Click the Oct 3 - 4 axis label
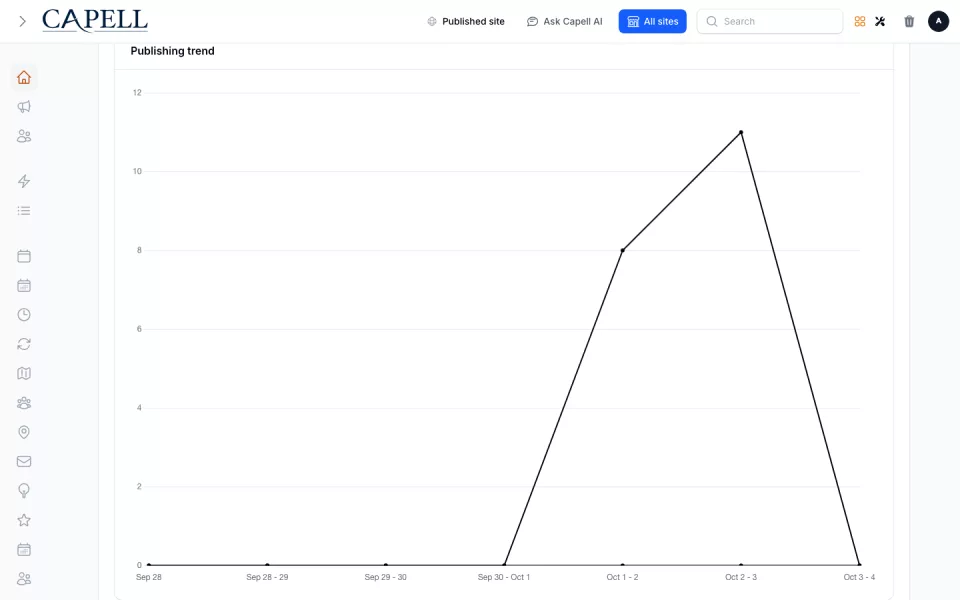The image size is (960, 600). pos(859,577)
